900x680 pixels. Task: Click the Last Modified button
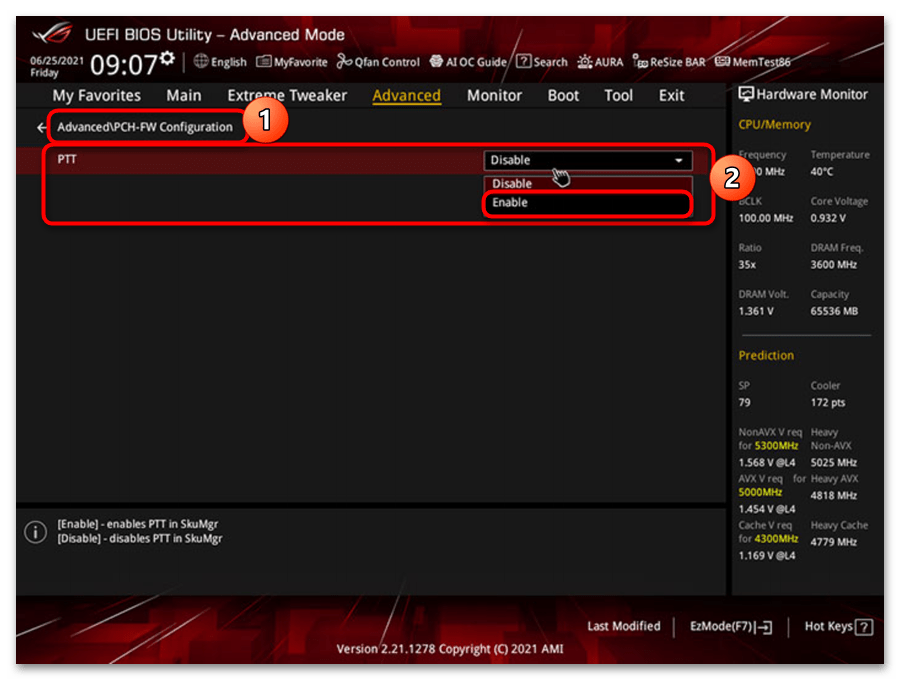623,626
